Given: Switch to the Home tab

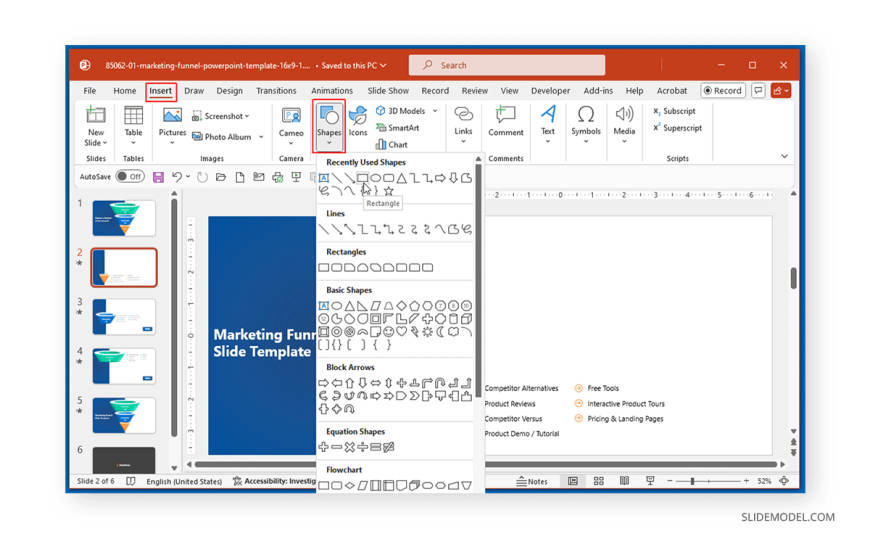Looking at the screenshot, I should (x=124, y=90).
